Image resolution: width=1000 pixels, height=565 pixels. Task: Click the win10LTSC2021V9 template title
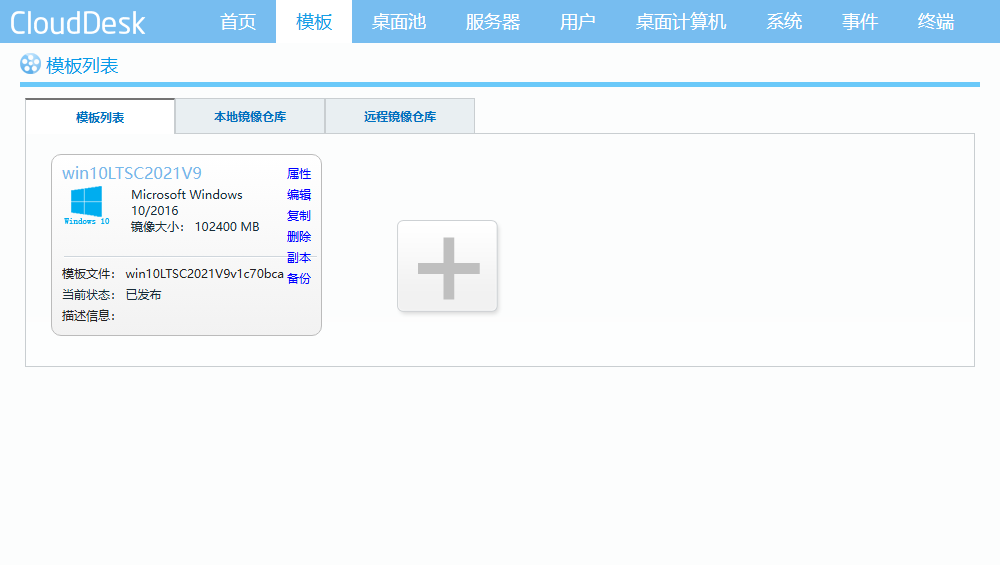pos(132,173)
